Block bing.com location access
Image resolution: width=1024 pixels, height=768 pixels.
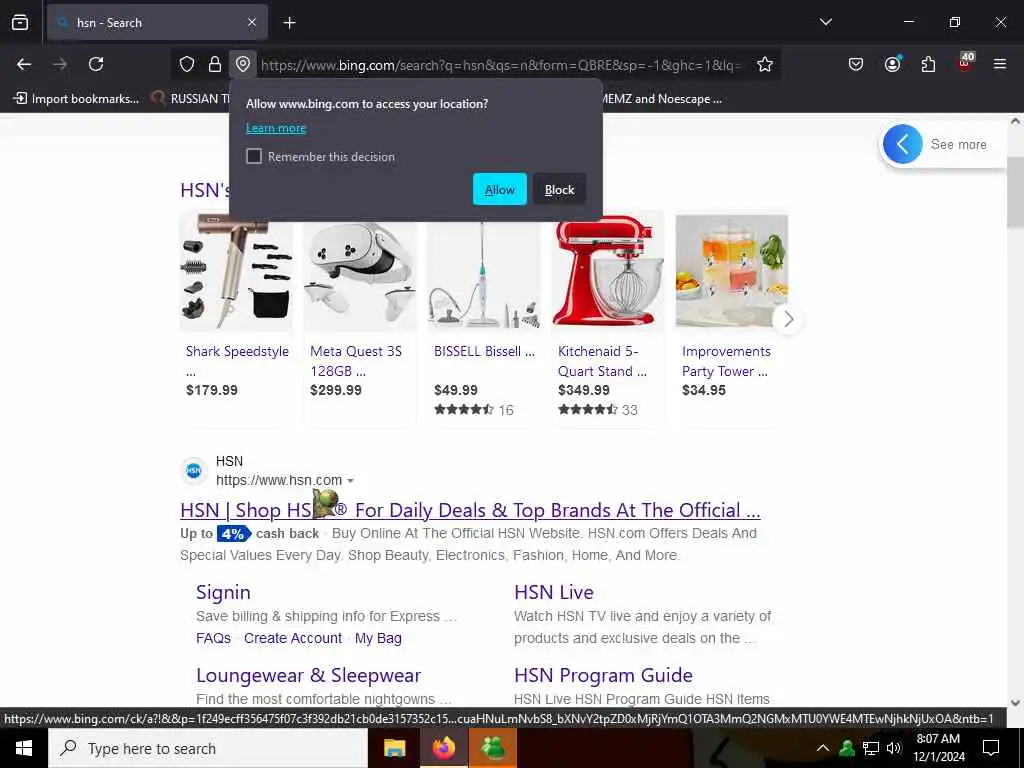560,189
